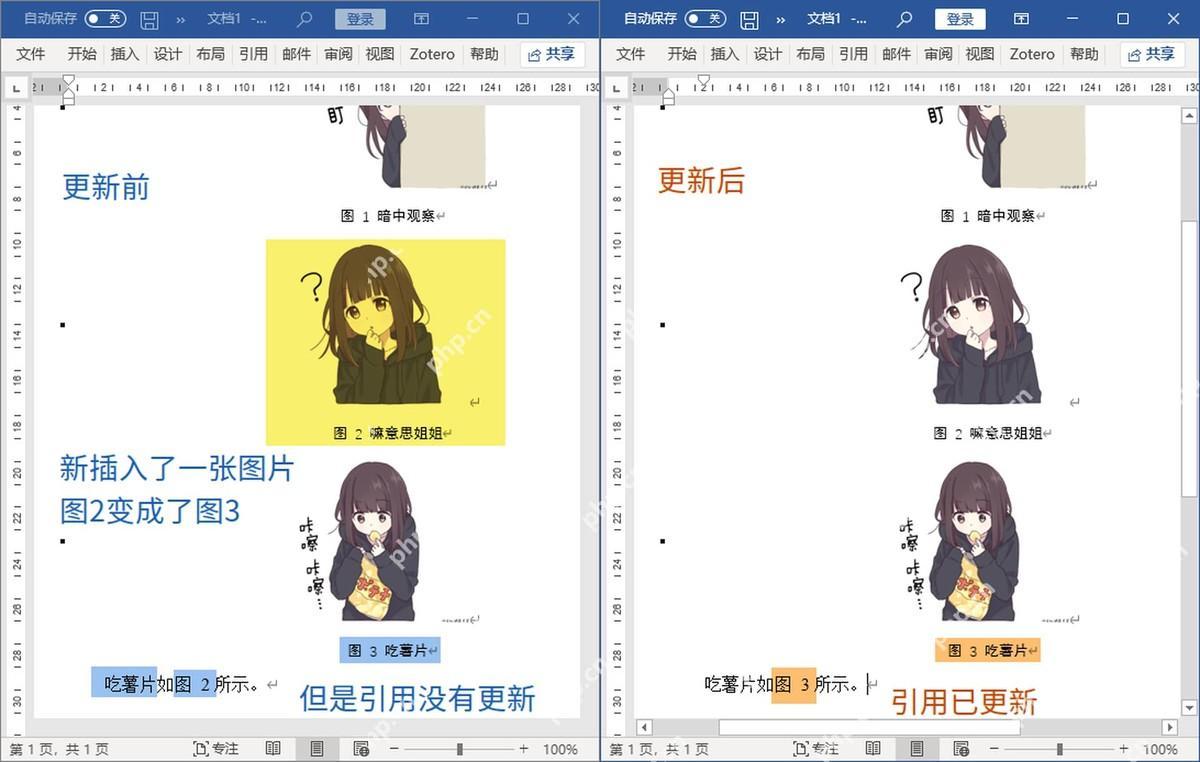Switch to Read Mode view in left window
1200x762 pixels.
coord(273,749)
